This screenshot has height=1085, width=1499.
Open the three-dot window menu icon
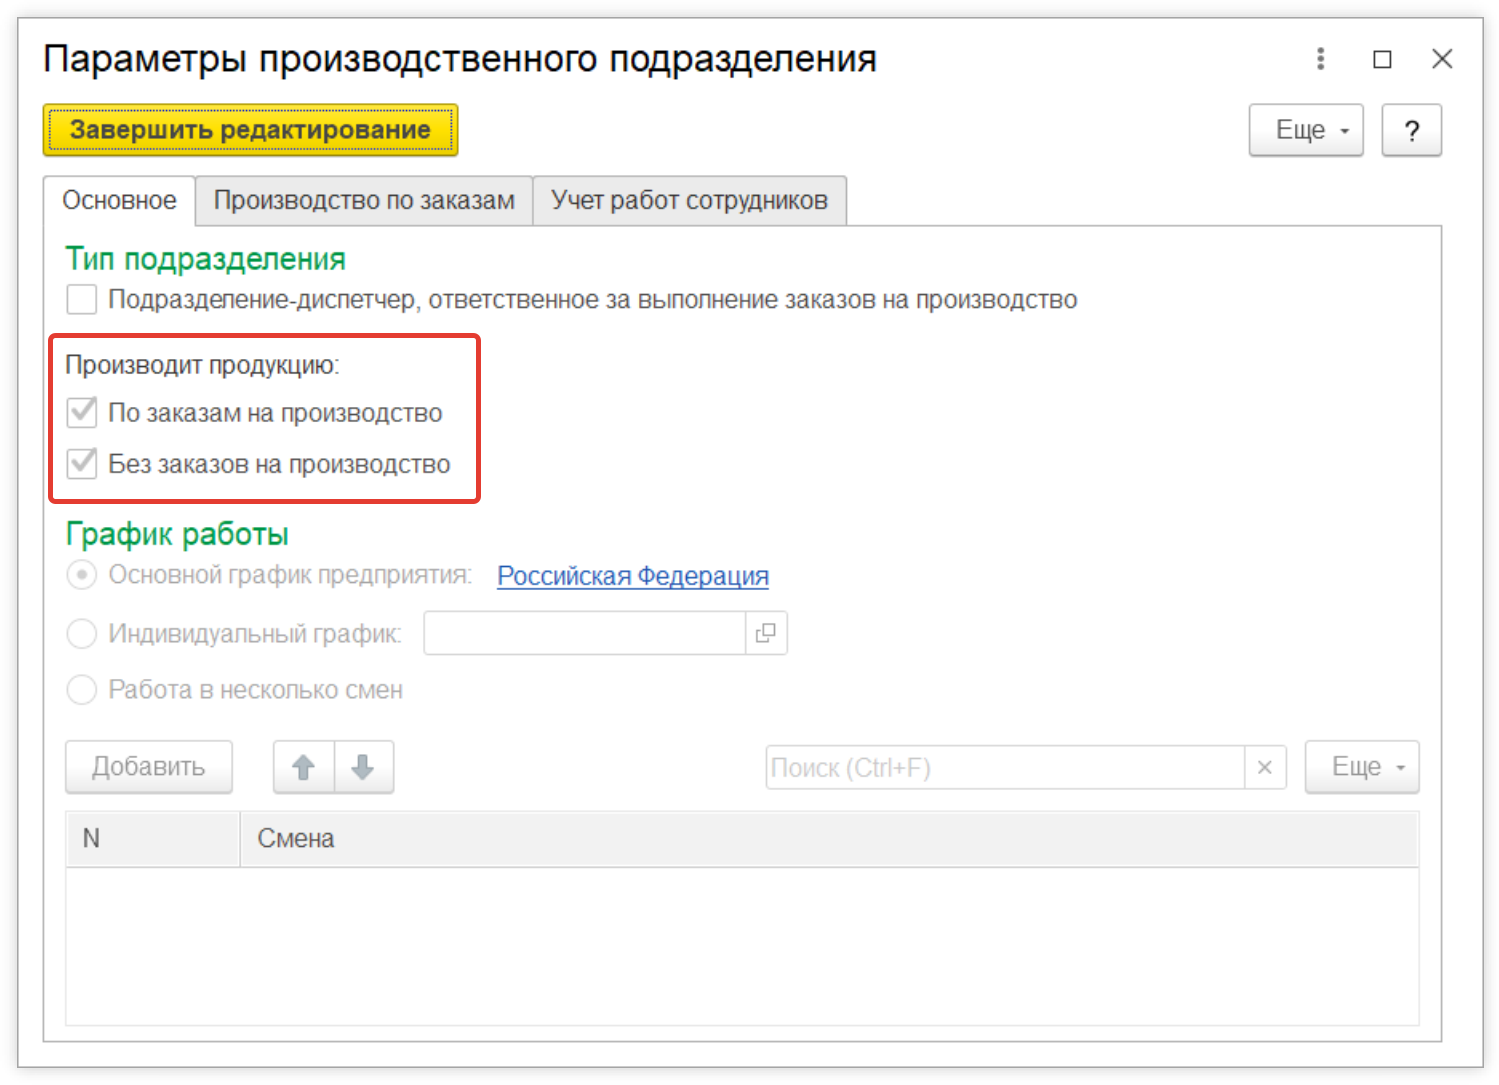(x=1321, y=59)
